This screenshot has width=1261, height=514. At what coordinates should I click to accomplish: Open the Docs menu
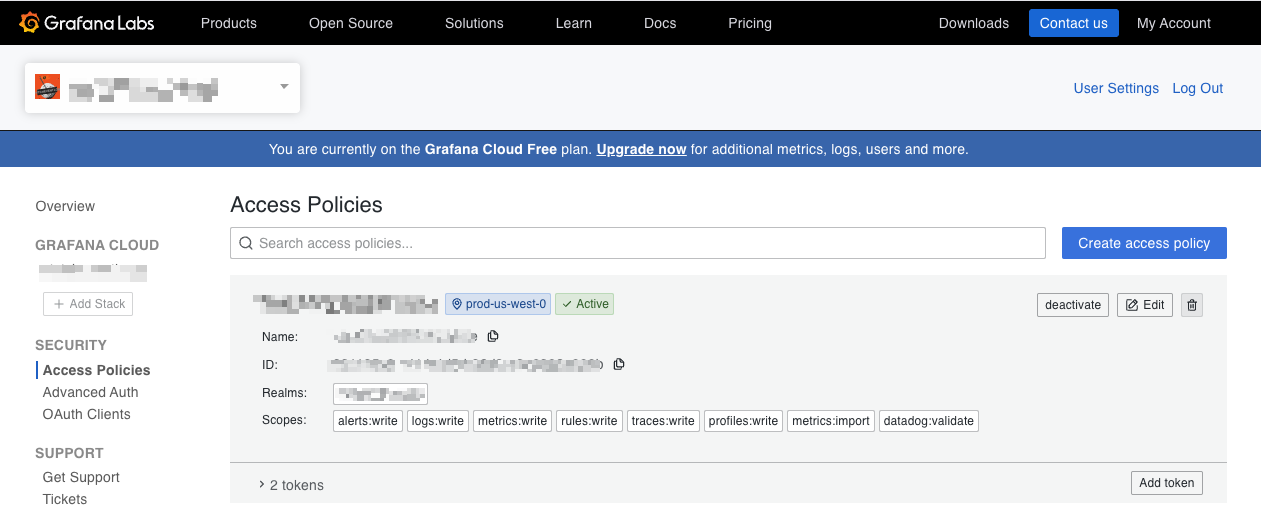[660, 23]
